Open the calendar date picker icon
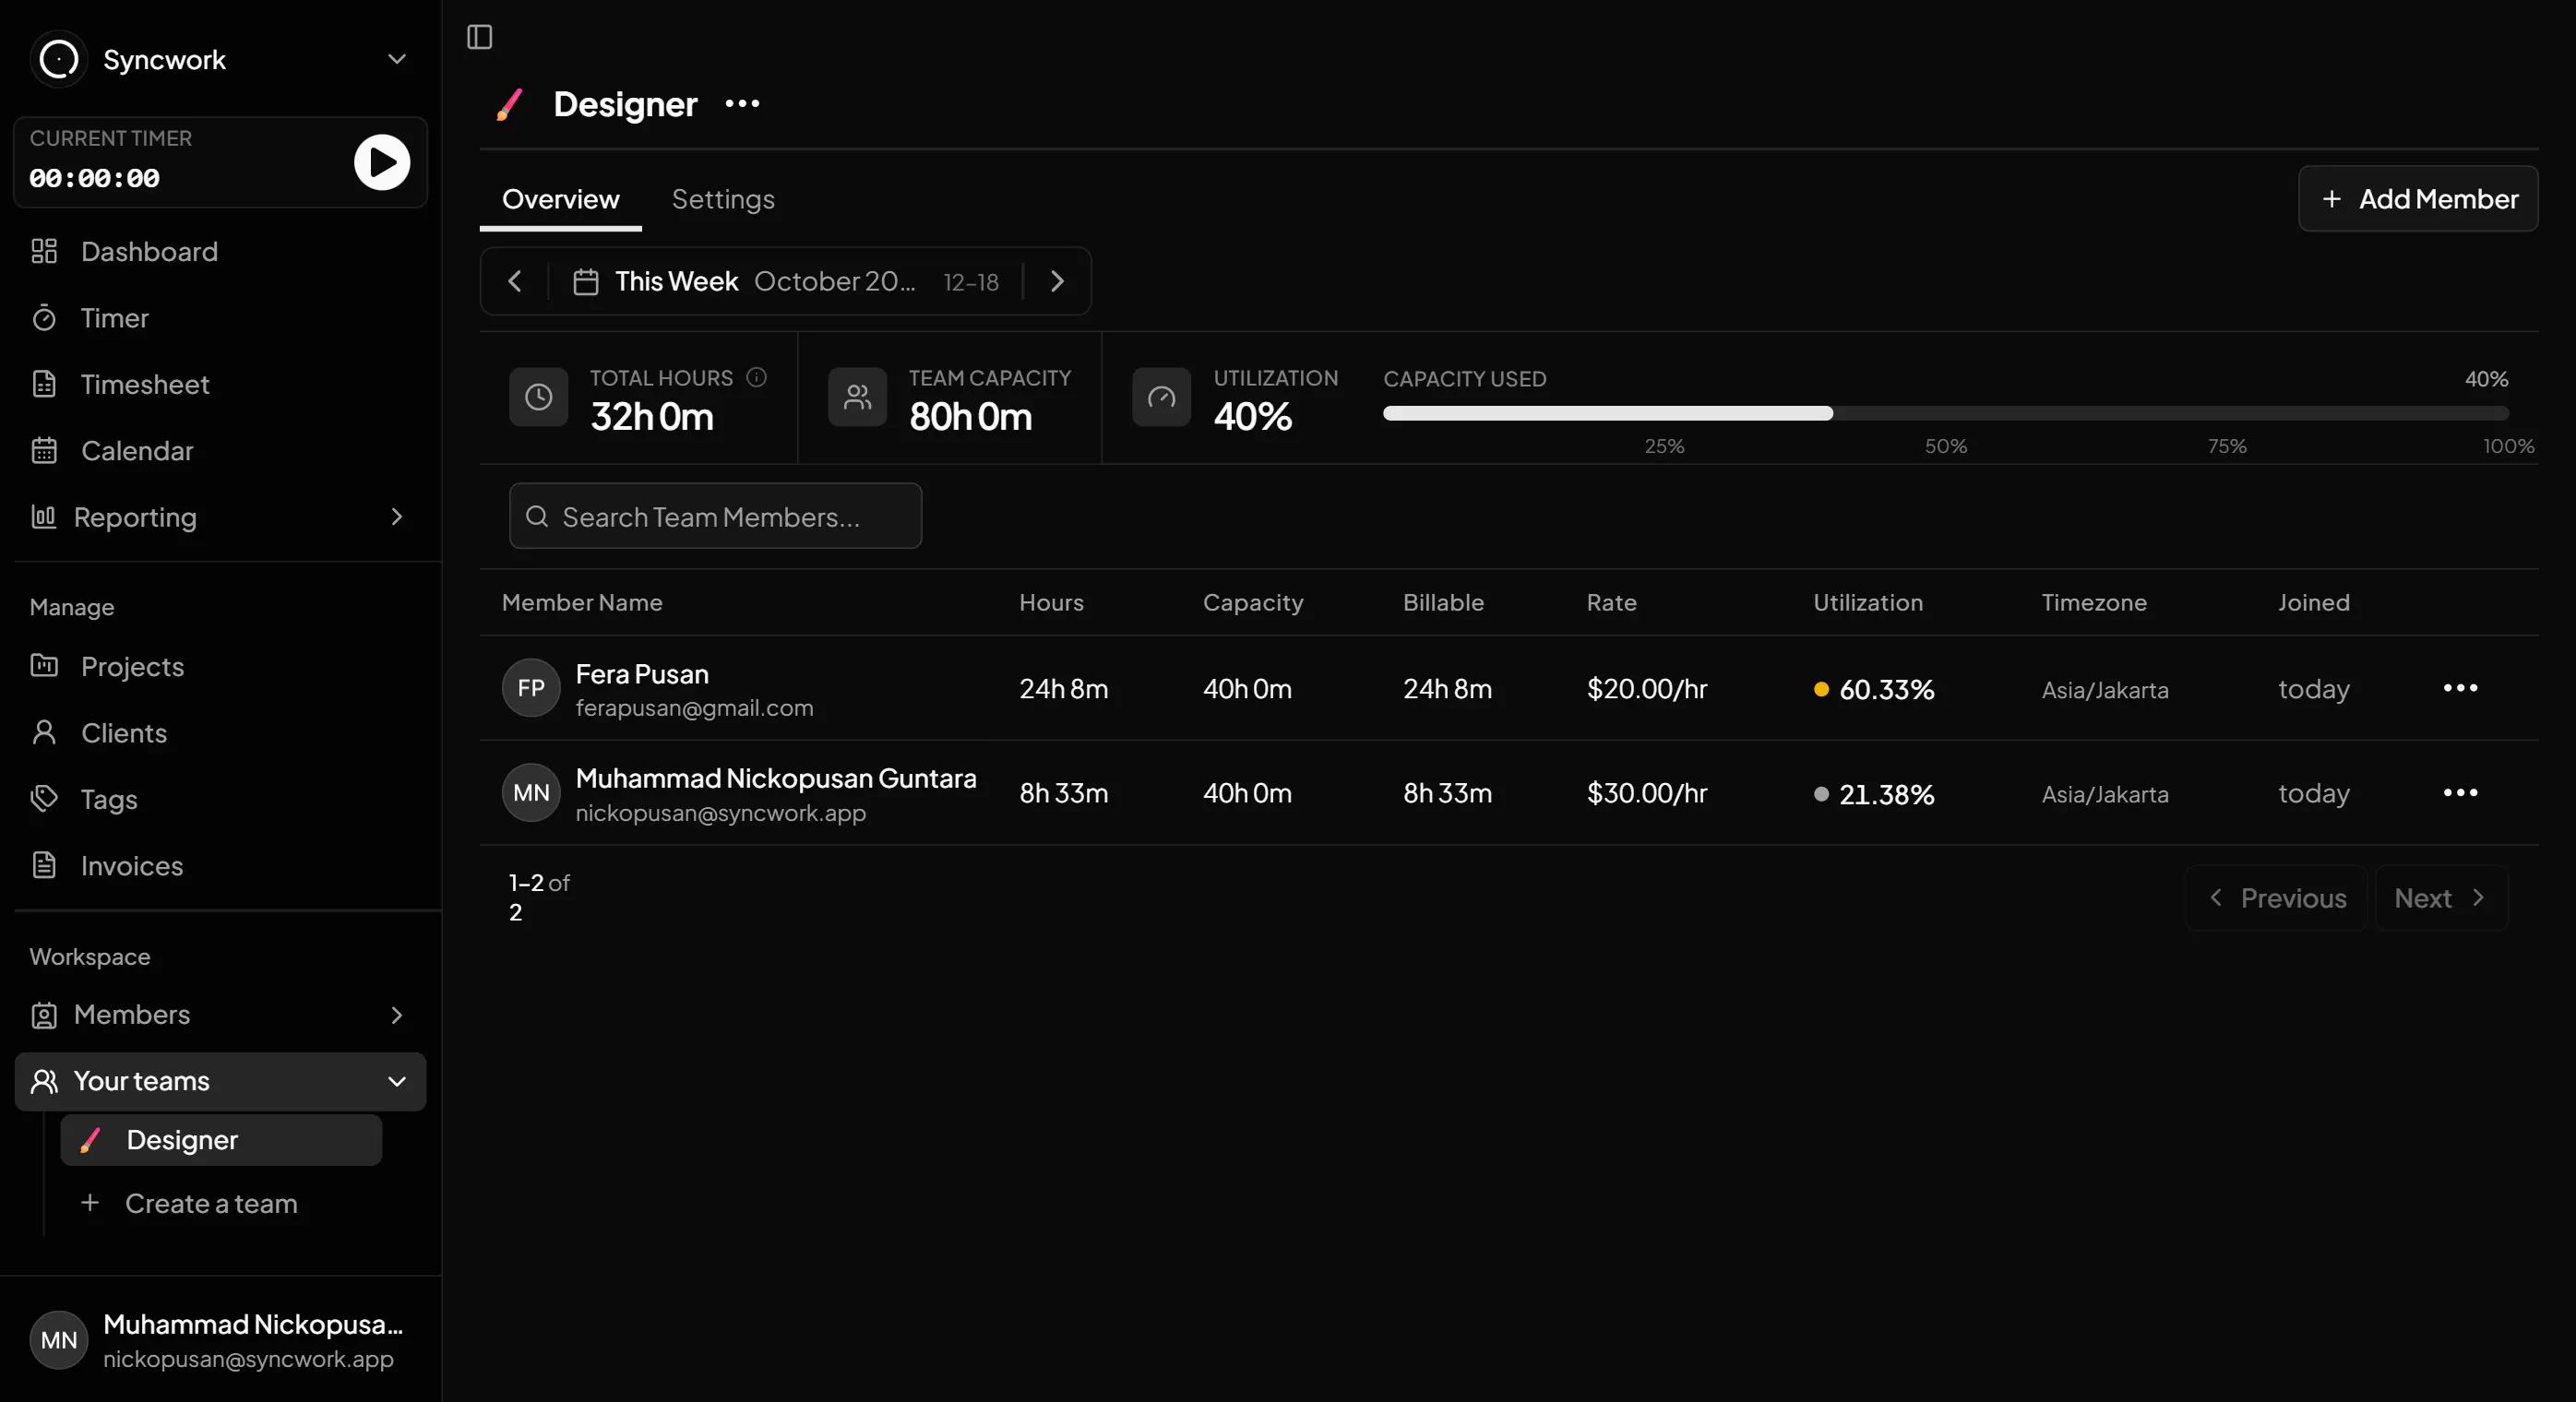Screen dimensions: 2576x1402 (586, 282)
